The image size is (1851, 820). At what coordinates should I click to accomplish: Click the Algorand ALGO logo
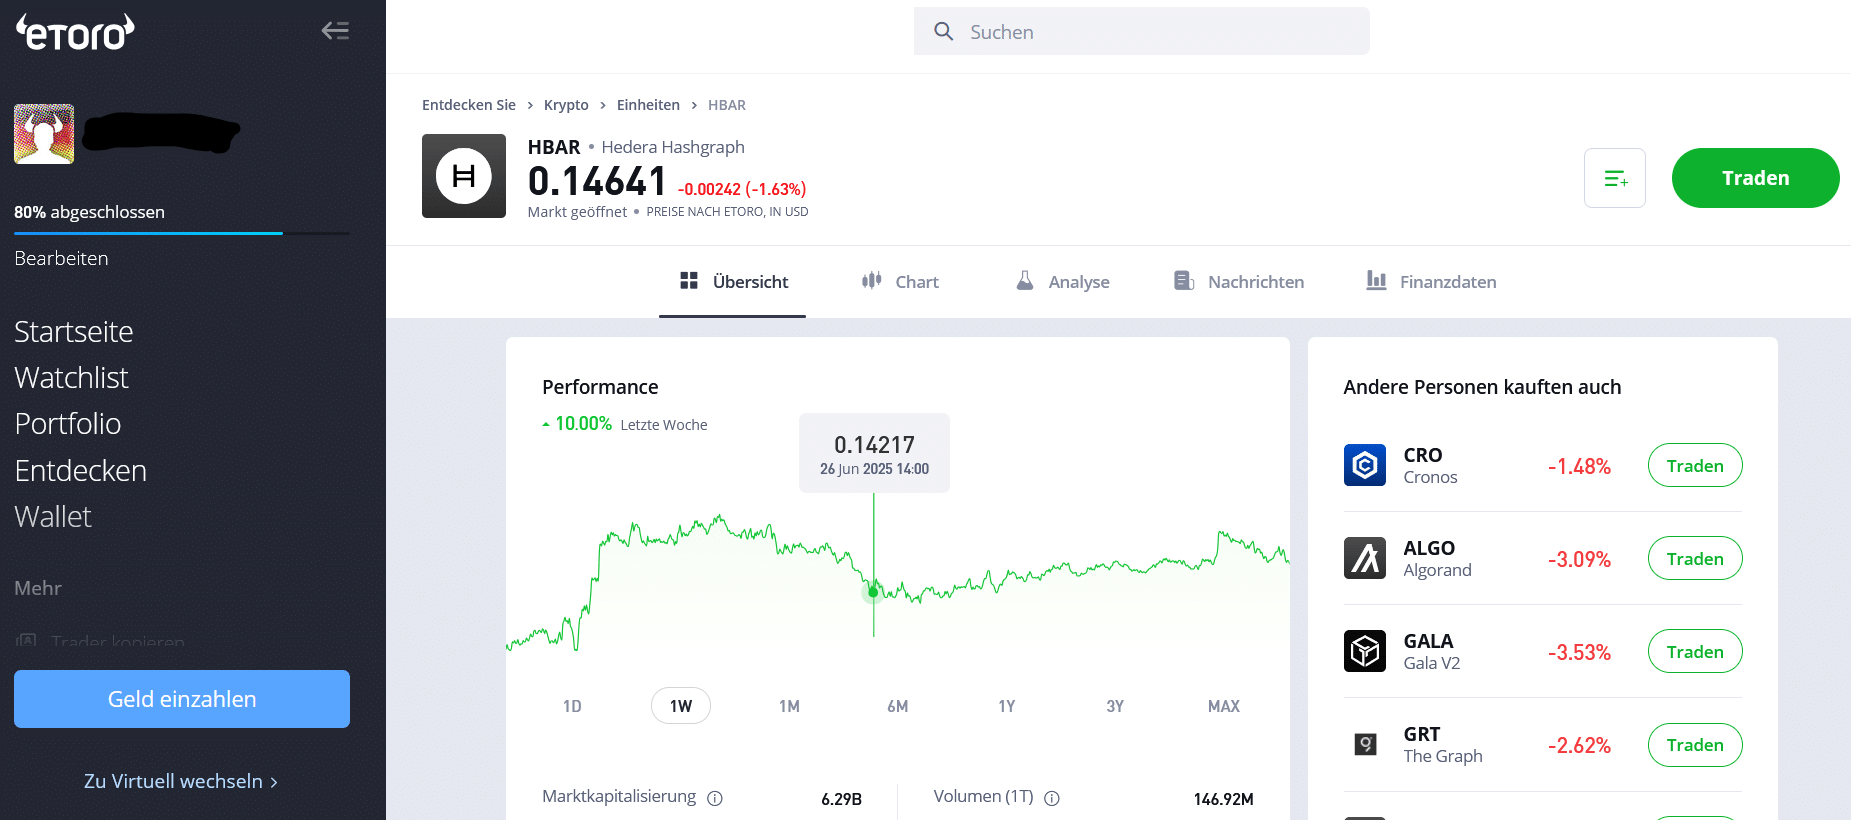(1365, 558)
